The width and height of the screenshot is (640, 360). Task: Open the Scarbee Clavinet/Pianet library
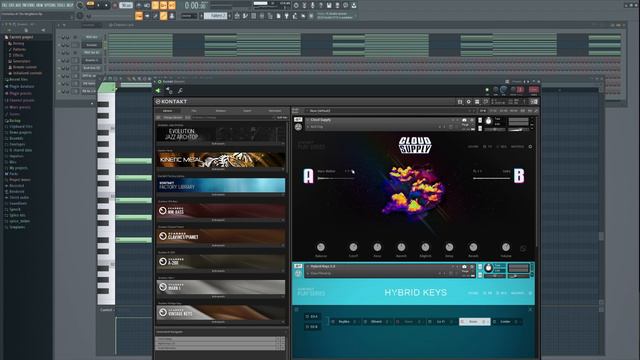click(221, 236)
